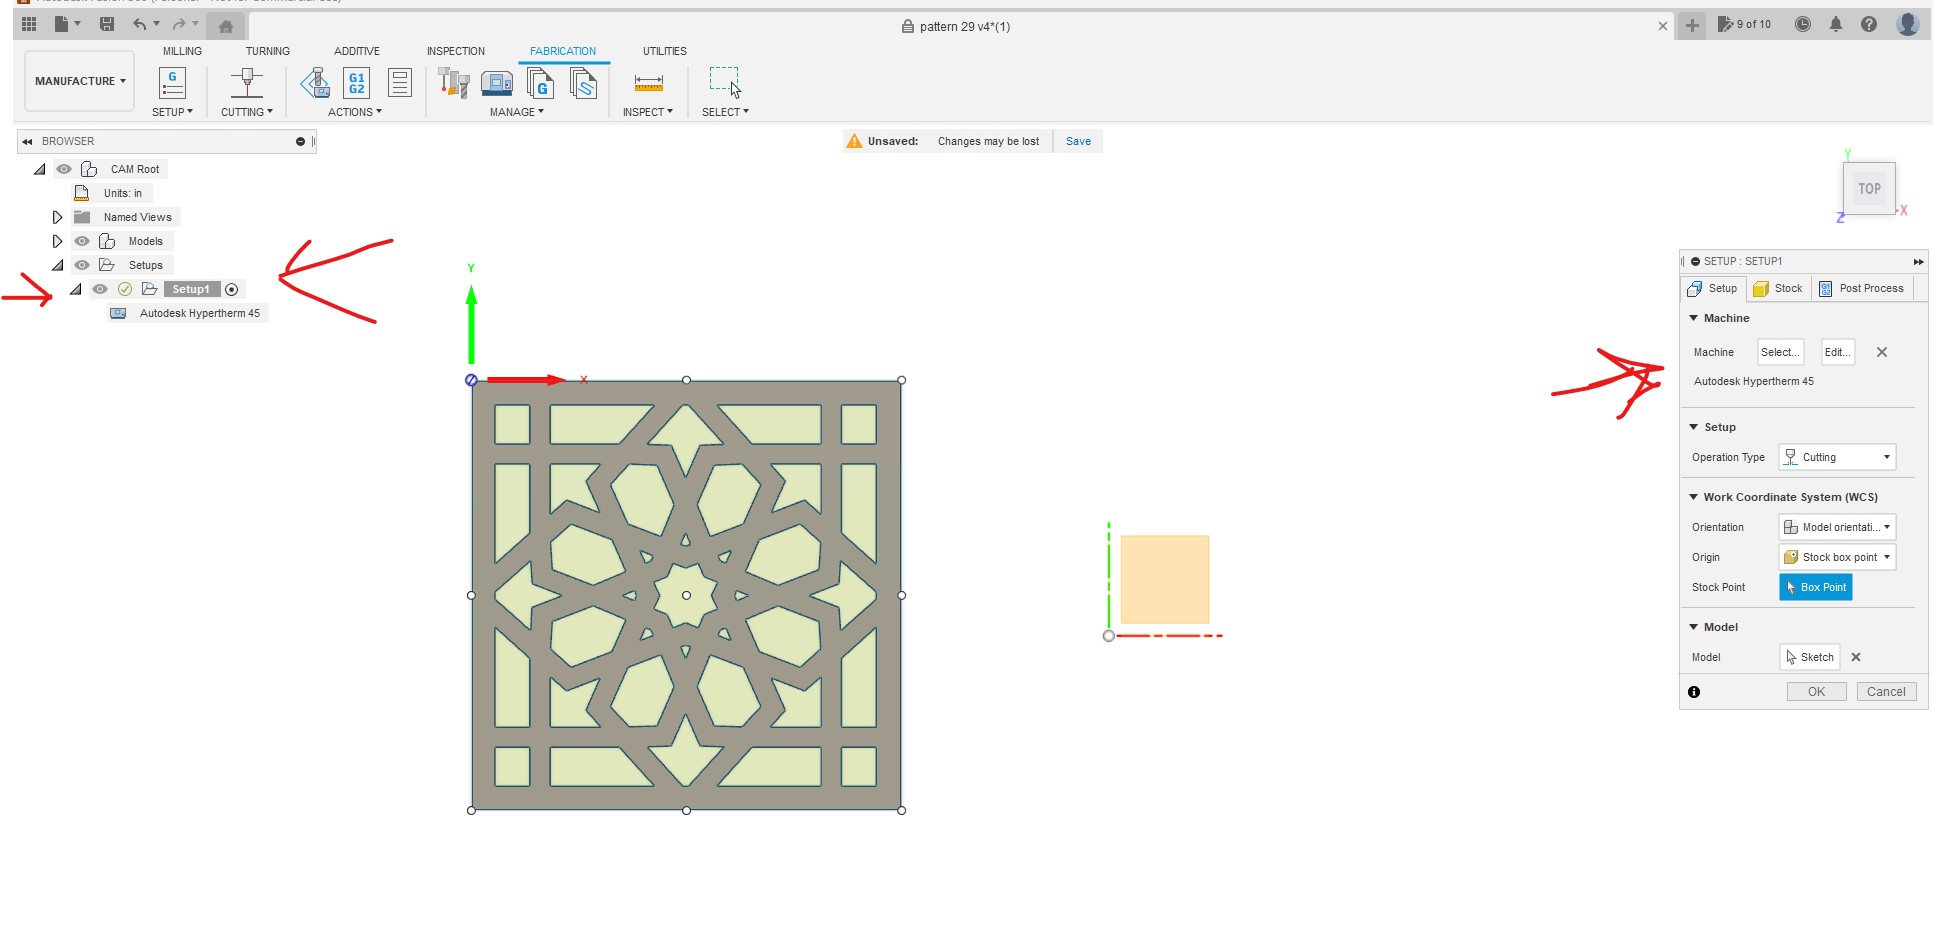Click the info icon in Setup dialog

(x=1694, y=692)
